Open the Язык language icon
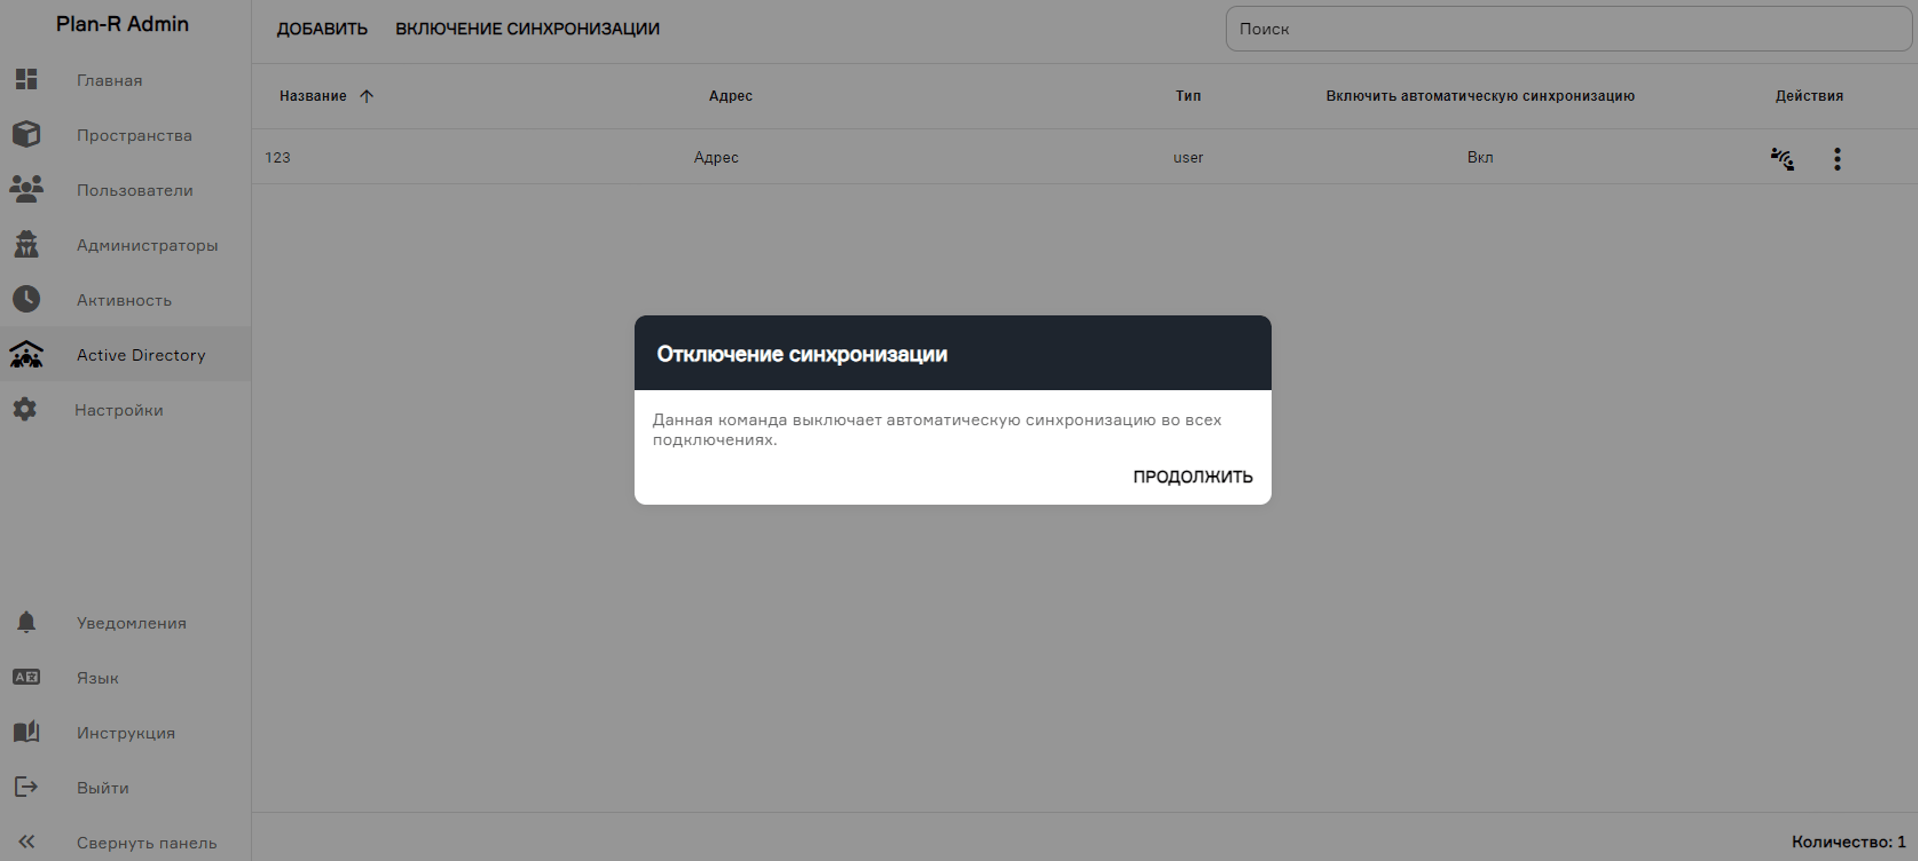The height and width of the screenshot is (861, 1918). [26, 678]
